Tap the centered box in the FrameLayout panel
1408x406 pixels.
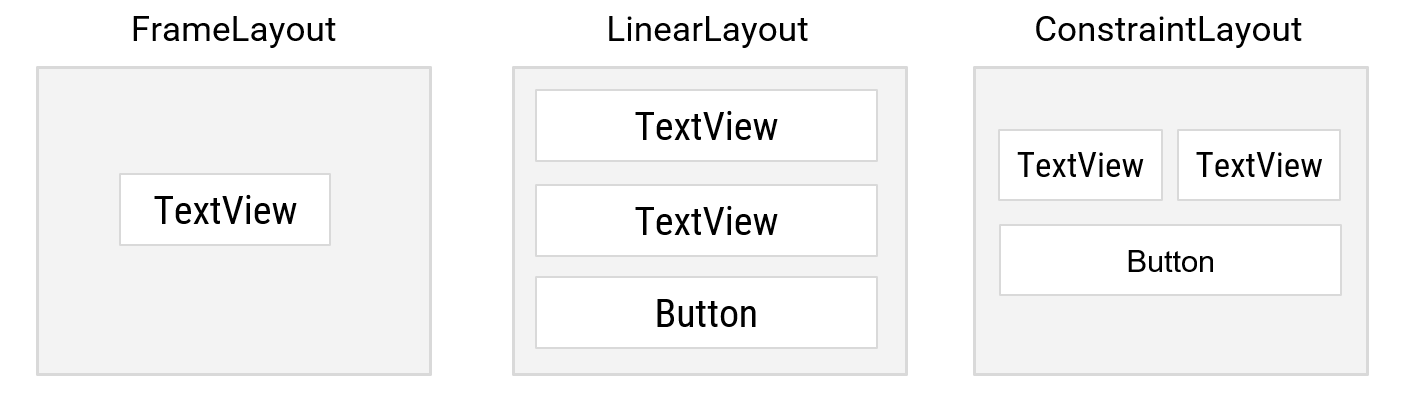pyautogui.click(x=225, y=210)
